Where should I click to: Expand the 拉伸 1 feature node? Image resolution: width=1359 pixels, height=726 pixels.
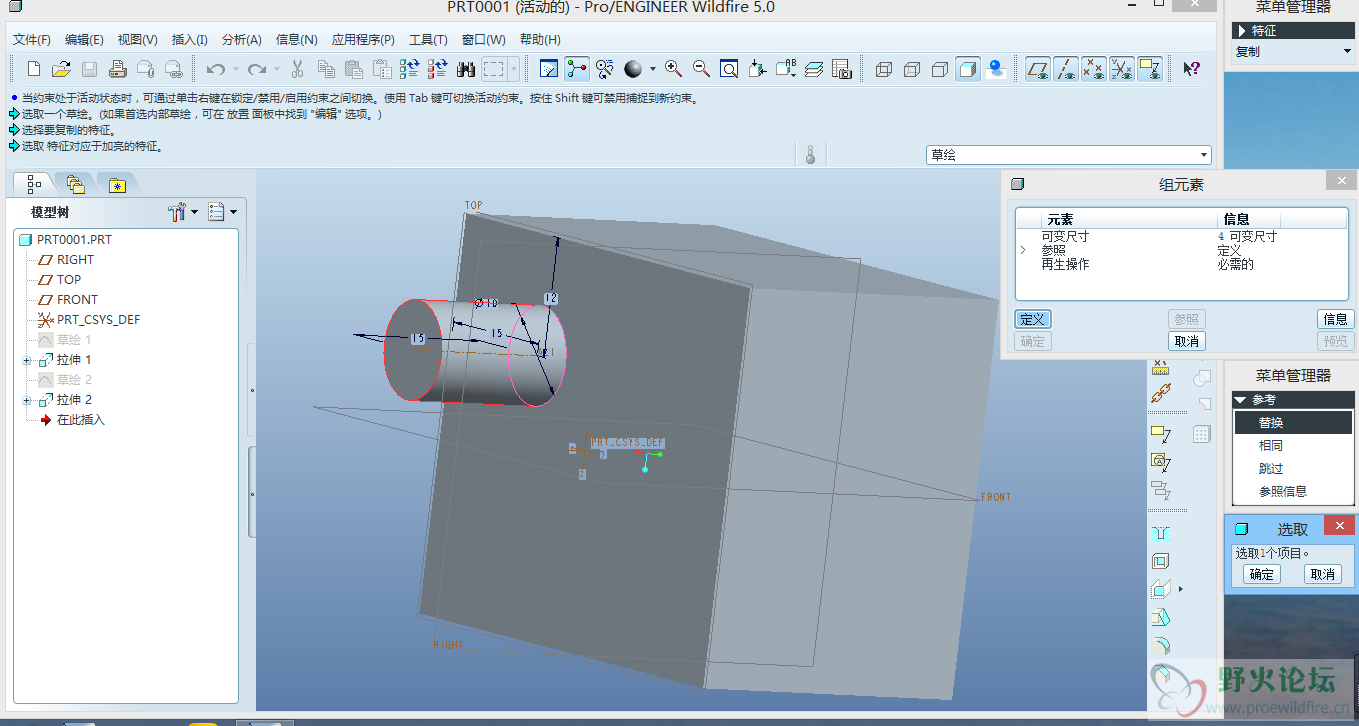coord(26,360)
